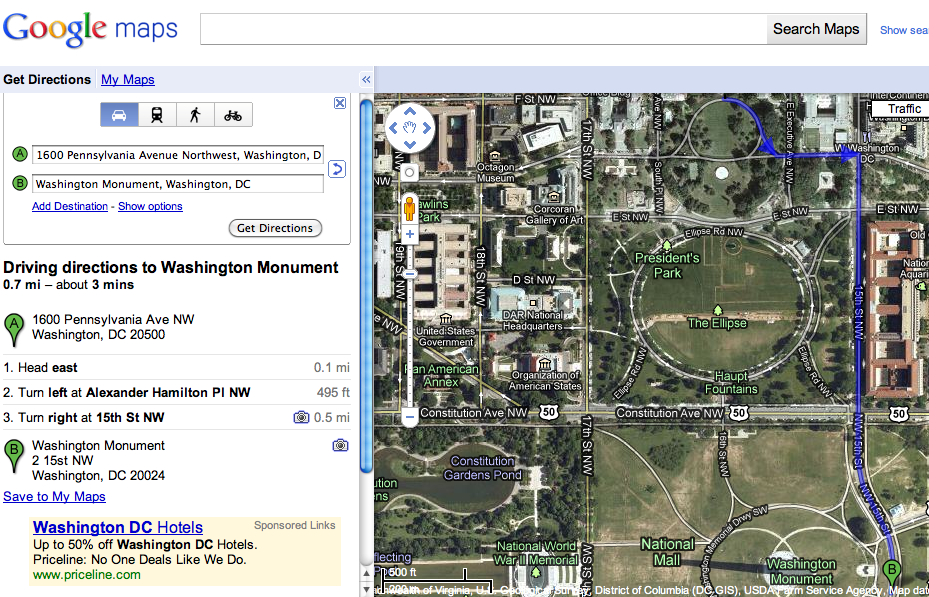
Task: Click President's Park map label
Action: 667,265
